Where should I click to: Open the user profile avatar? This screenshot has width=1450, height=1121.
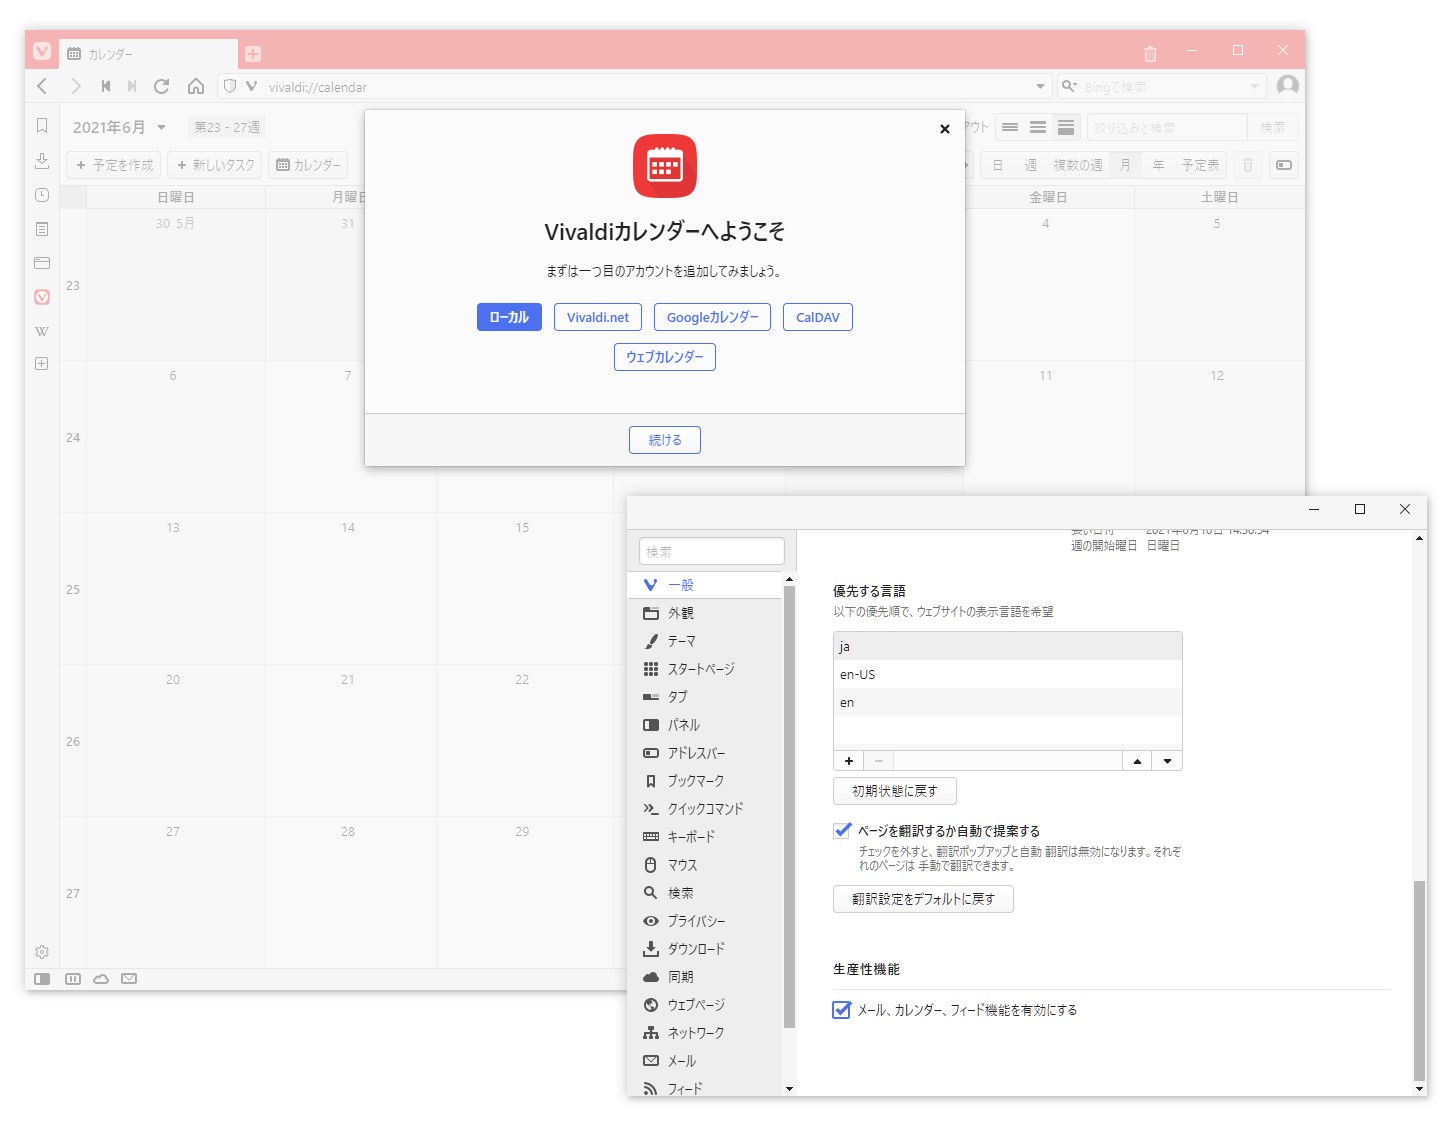point(1288,86)
